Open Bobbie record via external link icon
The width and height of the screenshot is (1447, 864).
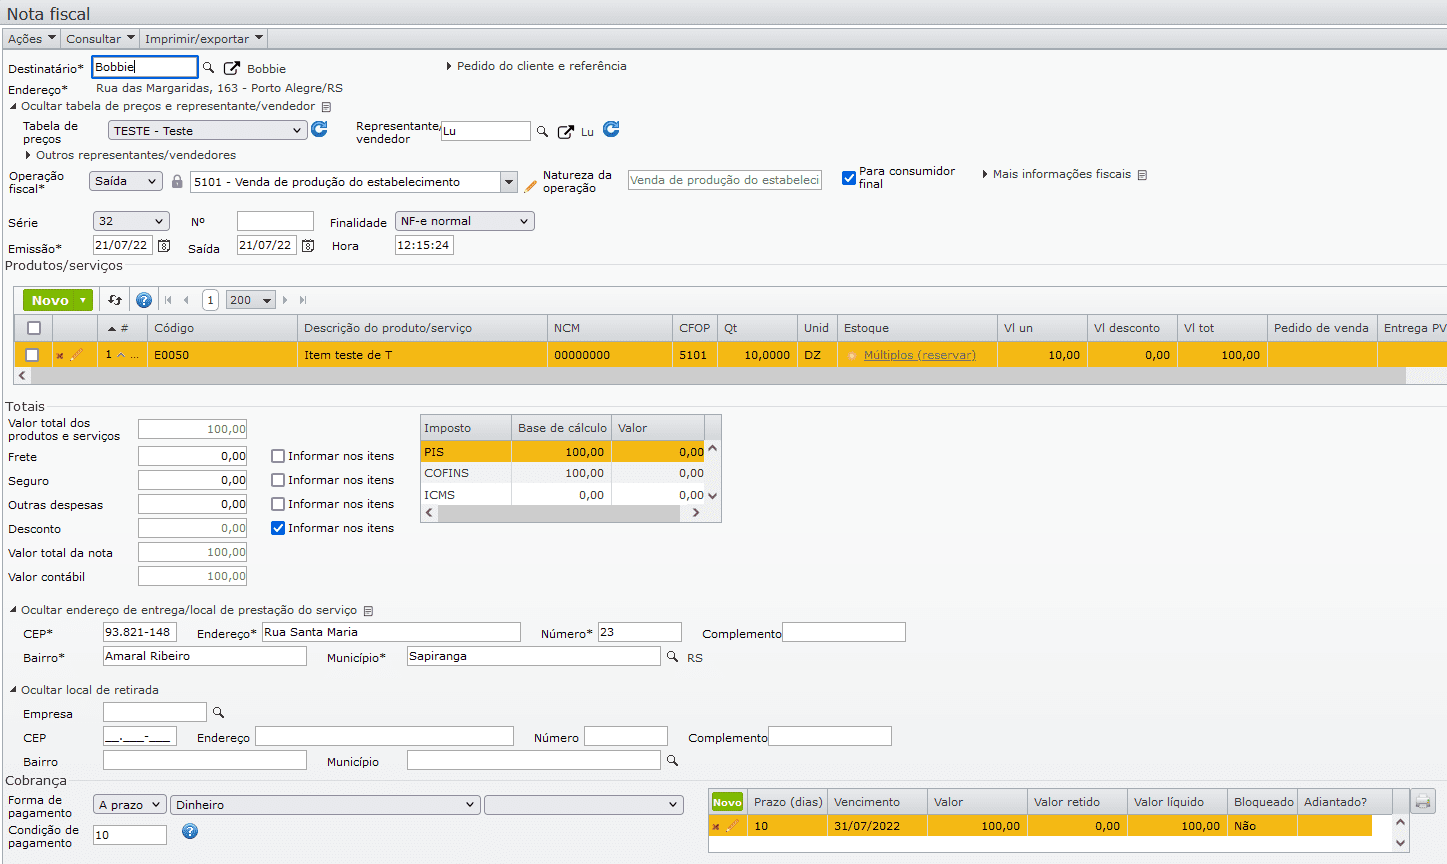[232, 68]
